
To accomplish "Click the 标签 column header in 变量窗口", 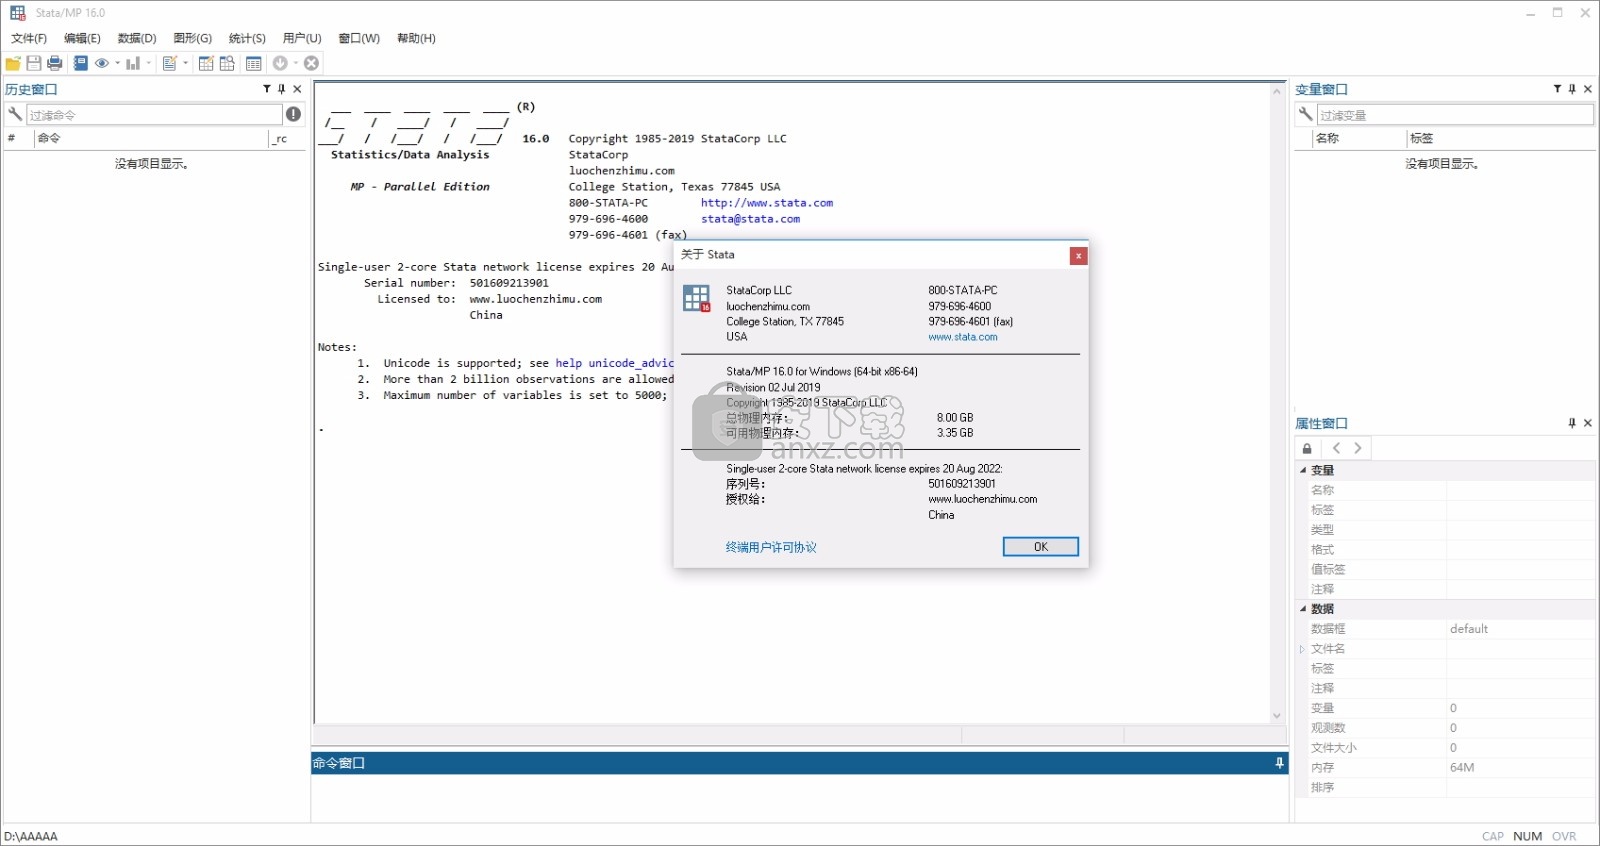I will (1501, 139).
